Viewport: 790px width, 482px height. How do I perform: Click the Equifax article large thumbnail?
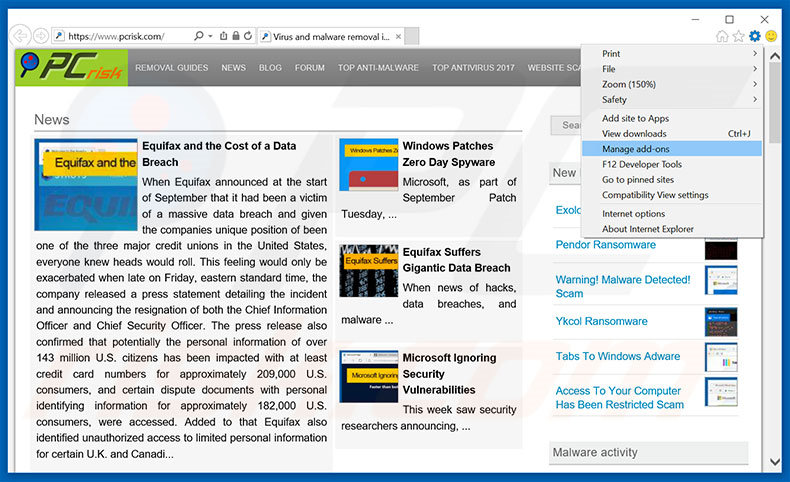coord(86,185)
